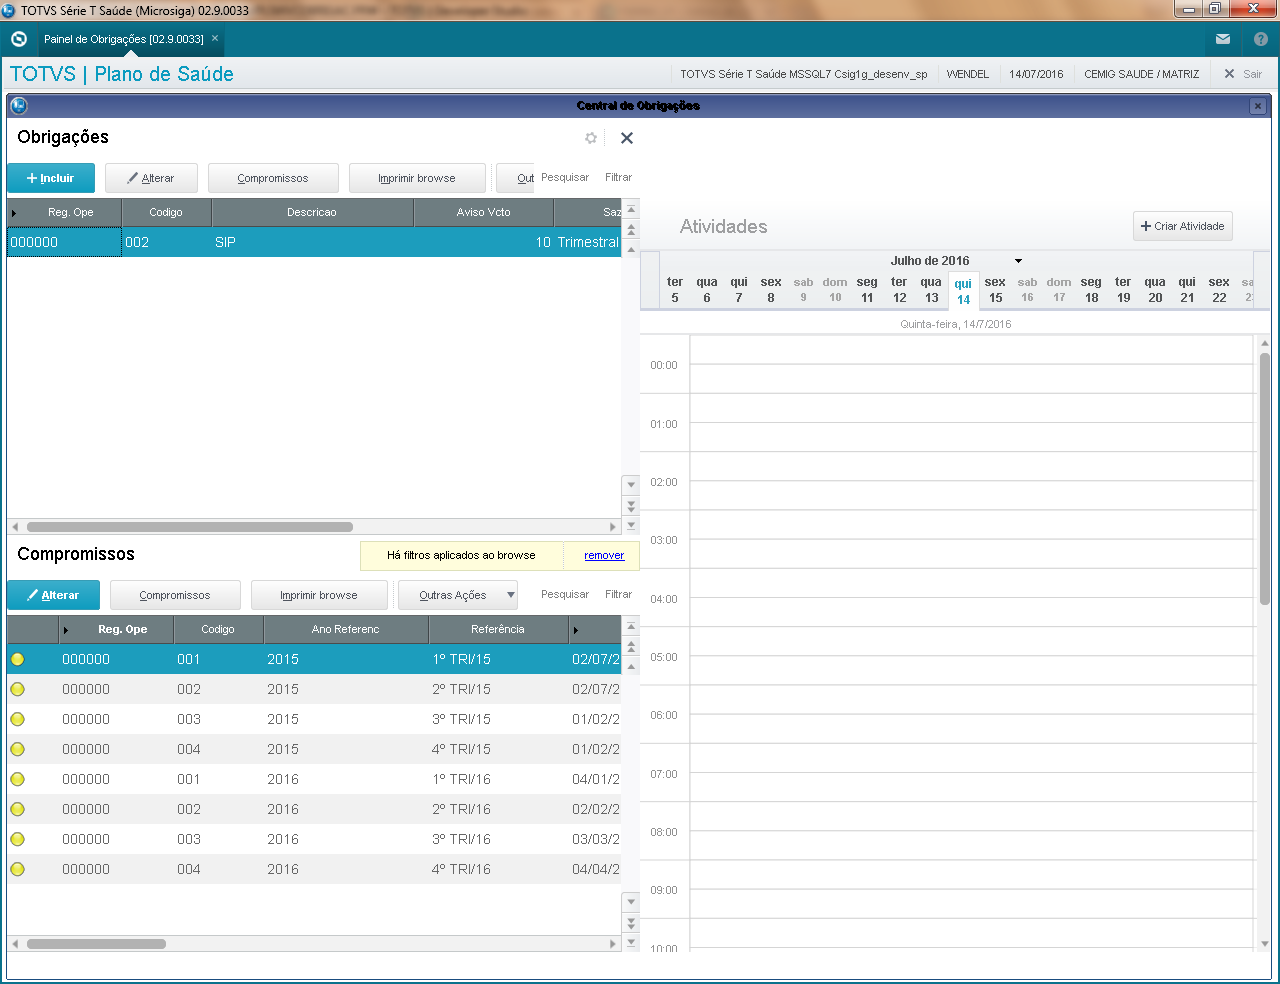Click the yellow status icon for 2º TRI/16
The image size is (1280, 984).
[17, 809]
